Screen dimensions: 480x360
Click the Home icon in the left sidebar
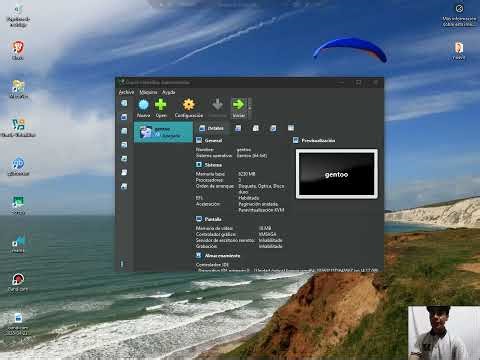tap(124, 103)
